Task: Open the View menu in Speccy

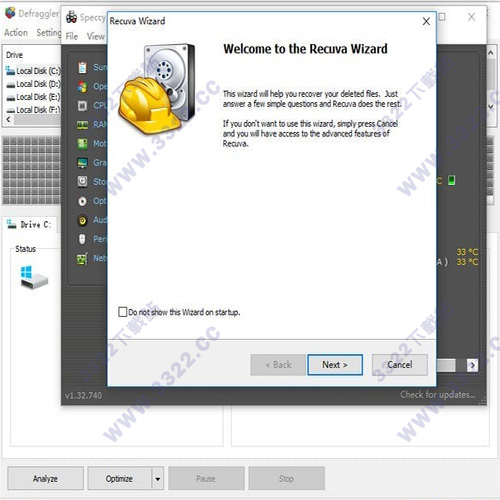Action: pyautogui.click(x=96, y=36)
